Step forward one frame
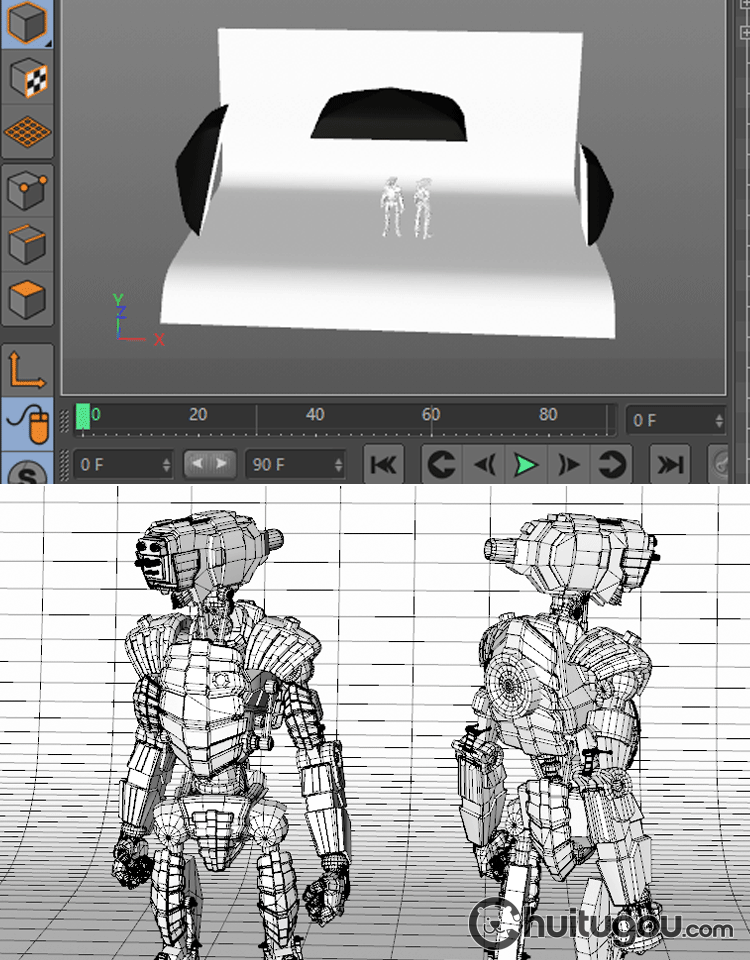This screenshot has width=750, height=960. click(x=569, y=465)
